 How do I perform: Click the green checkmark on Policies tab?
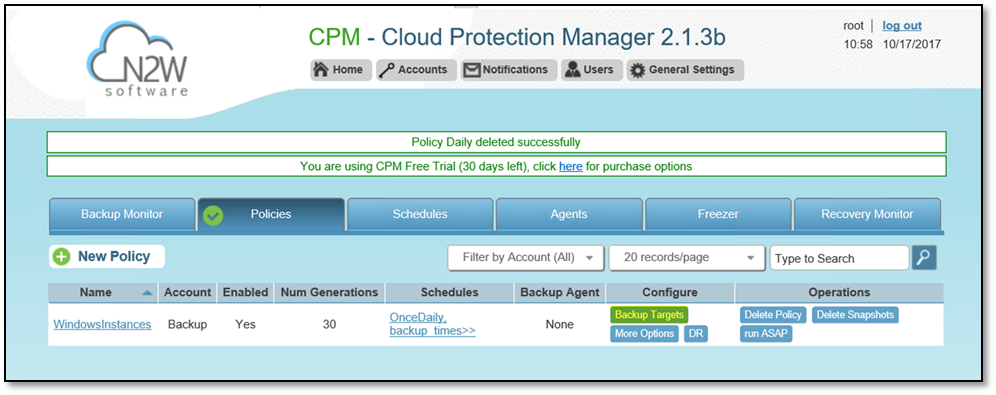click(213, 216)
